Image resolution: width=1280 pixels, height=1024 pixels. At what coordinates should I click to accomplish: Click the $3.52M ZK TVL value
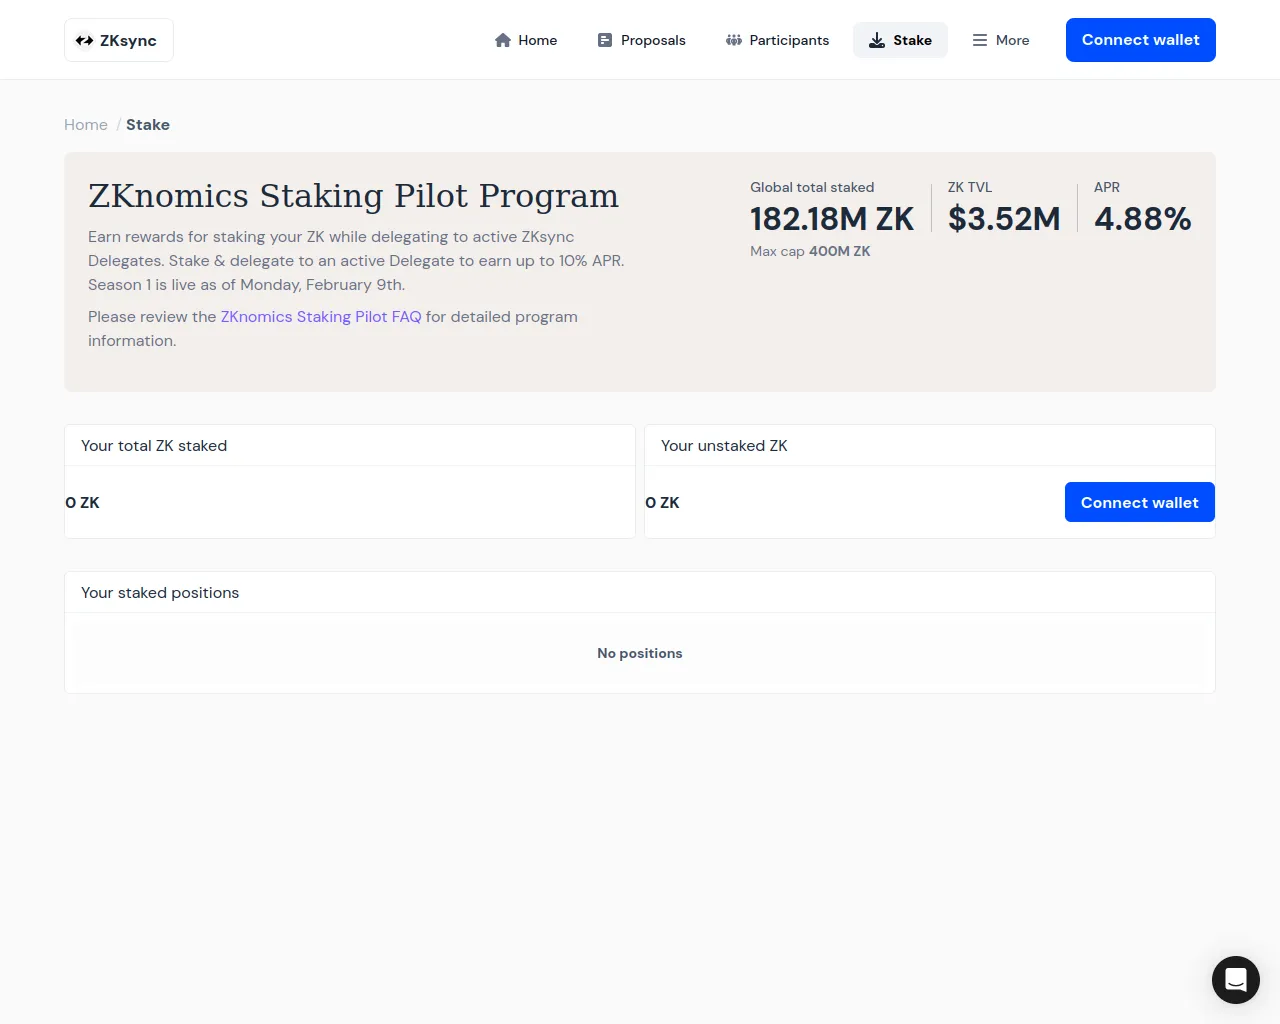[x=1004, y=219]
